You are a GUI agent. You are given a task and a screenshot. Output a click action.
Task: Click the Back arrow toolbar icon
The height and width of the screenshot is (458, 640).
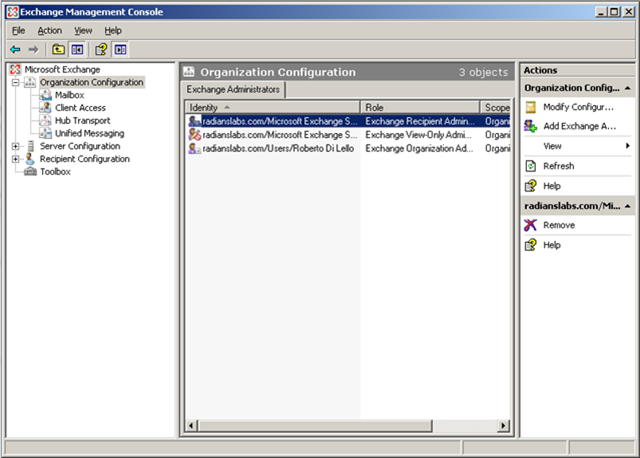tap(15, 49)
